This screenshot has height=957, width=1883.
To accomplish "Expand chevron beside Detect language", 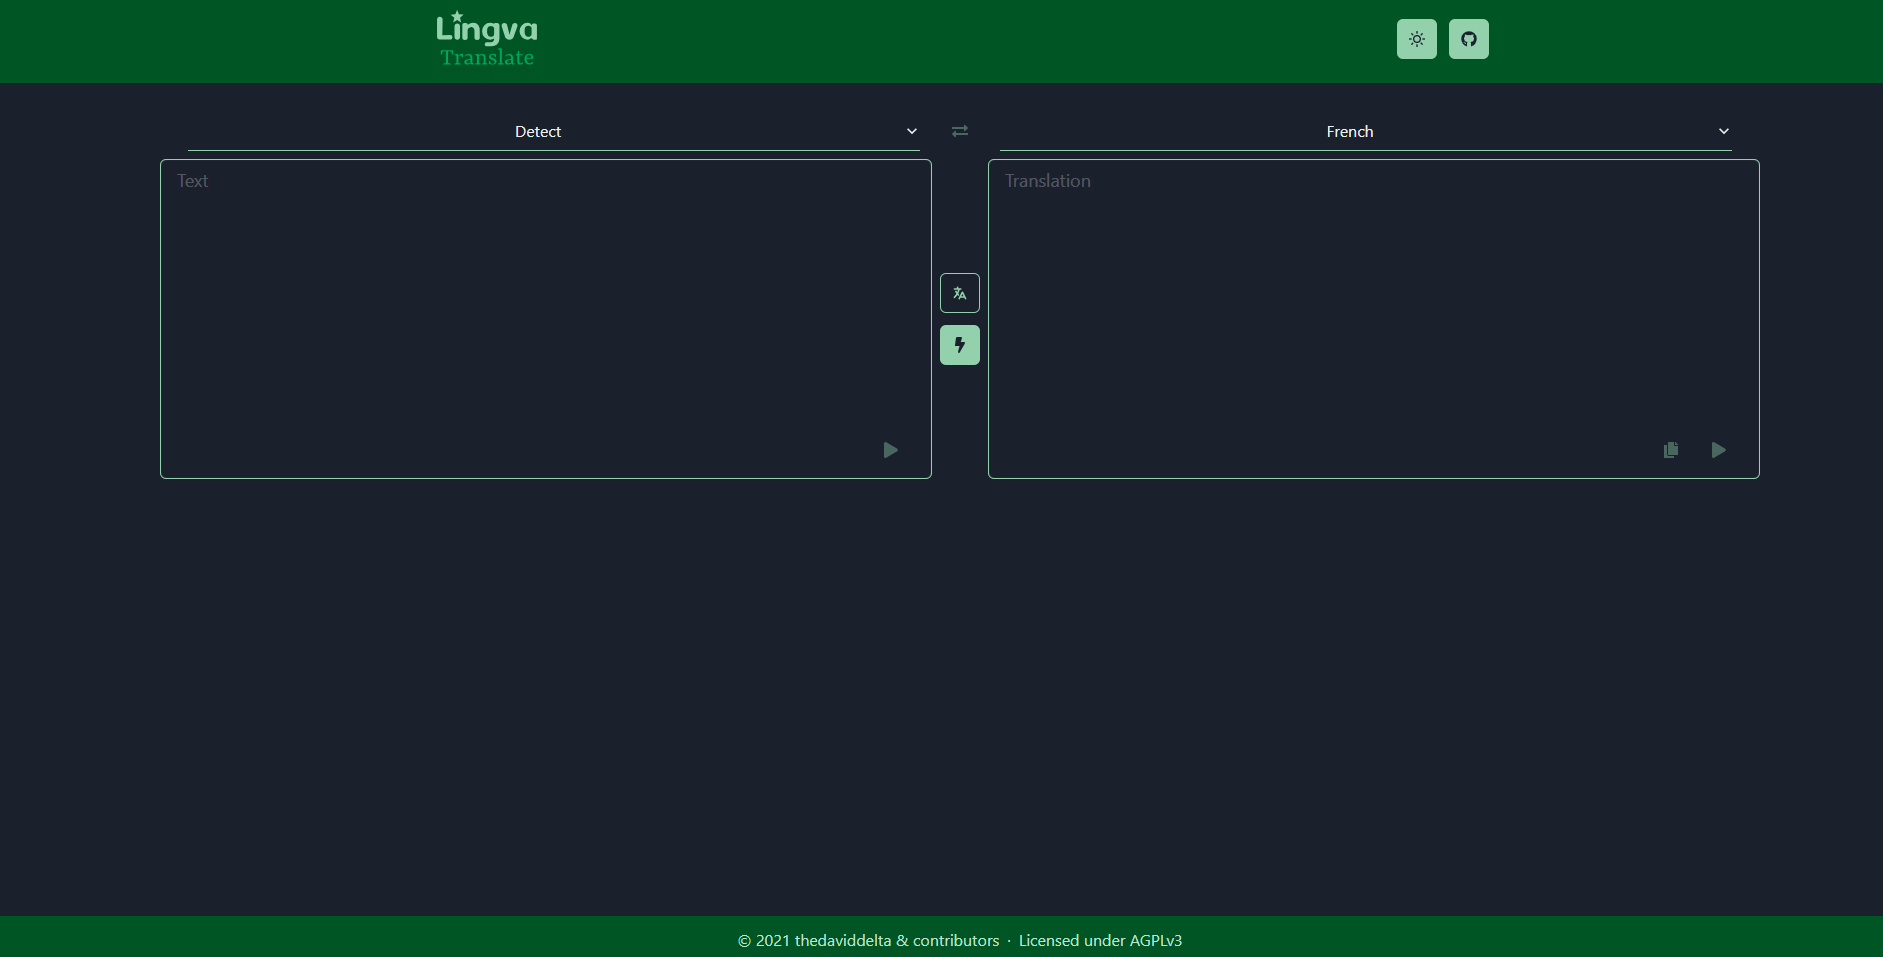I will (x=911, y=132).
